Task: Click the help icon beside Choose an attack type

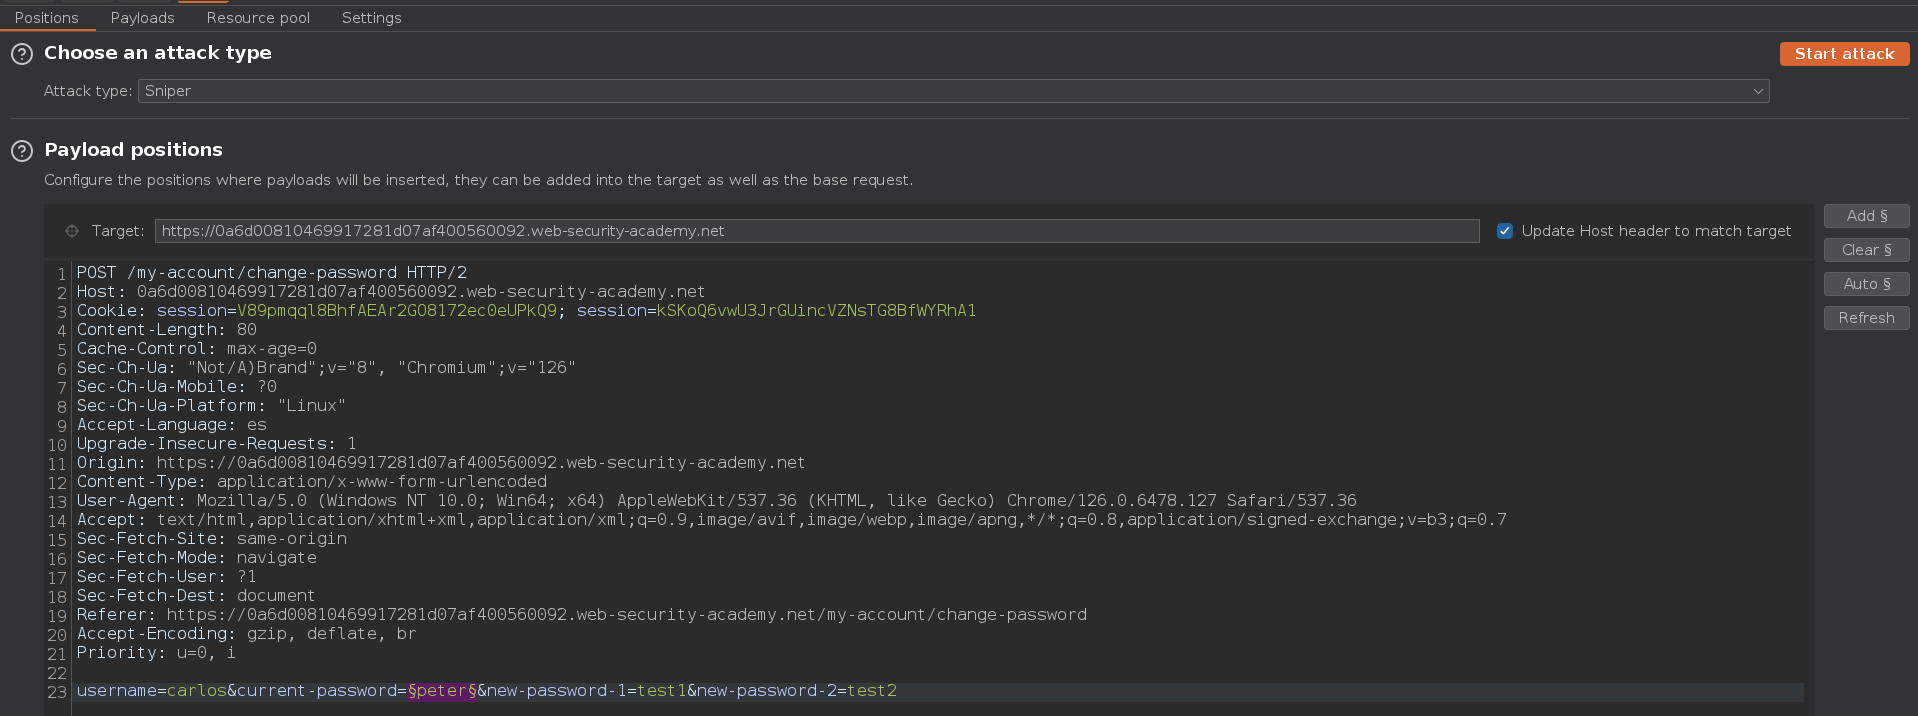Action: tap(22, 54)
